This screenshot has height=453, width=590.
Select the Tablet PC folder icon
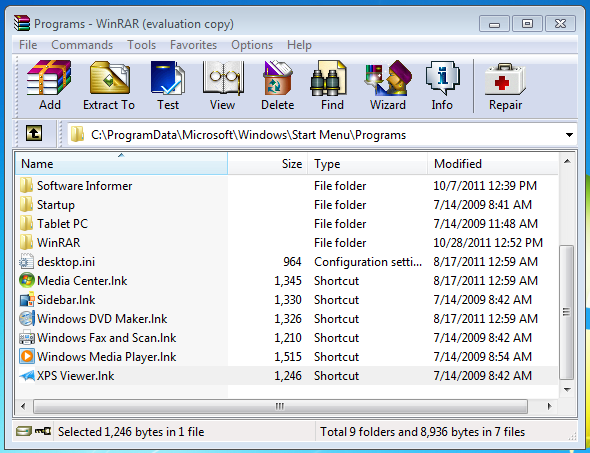click(26, 223)
